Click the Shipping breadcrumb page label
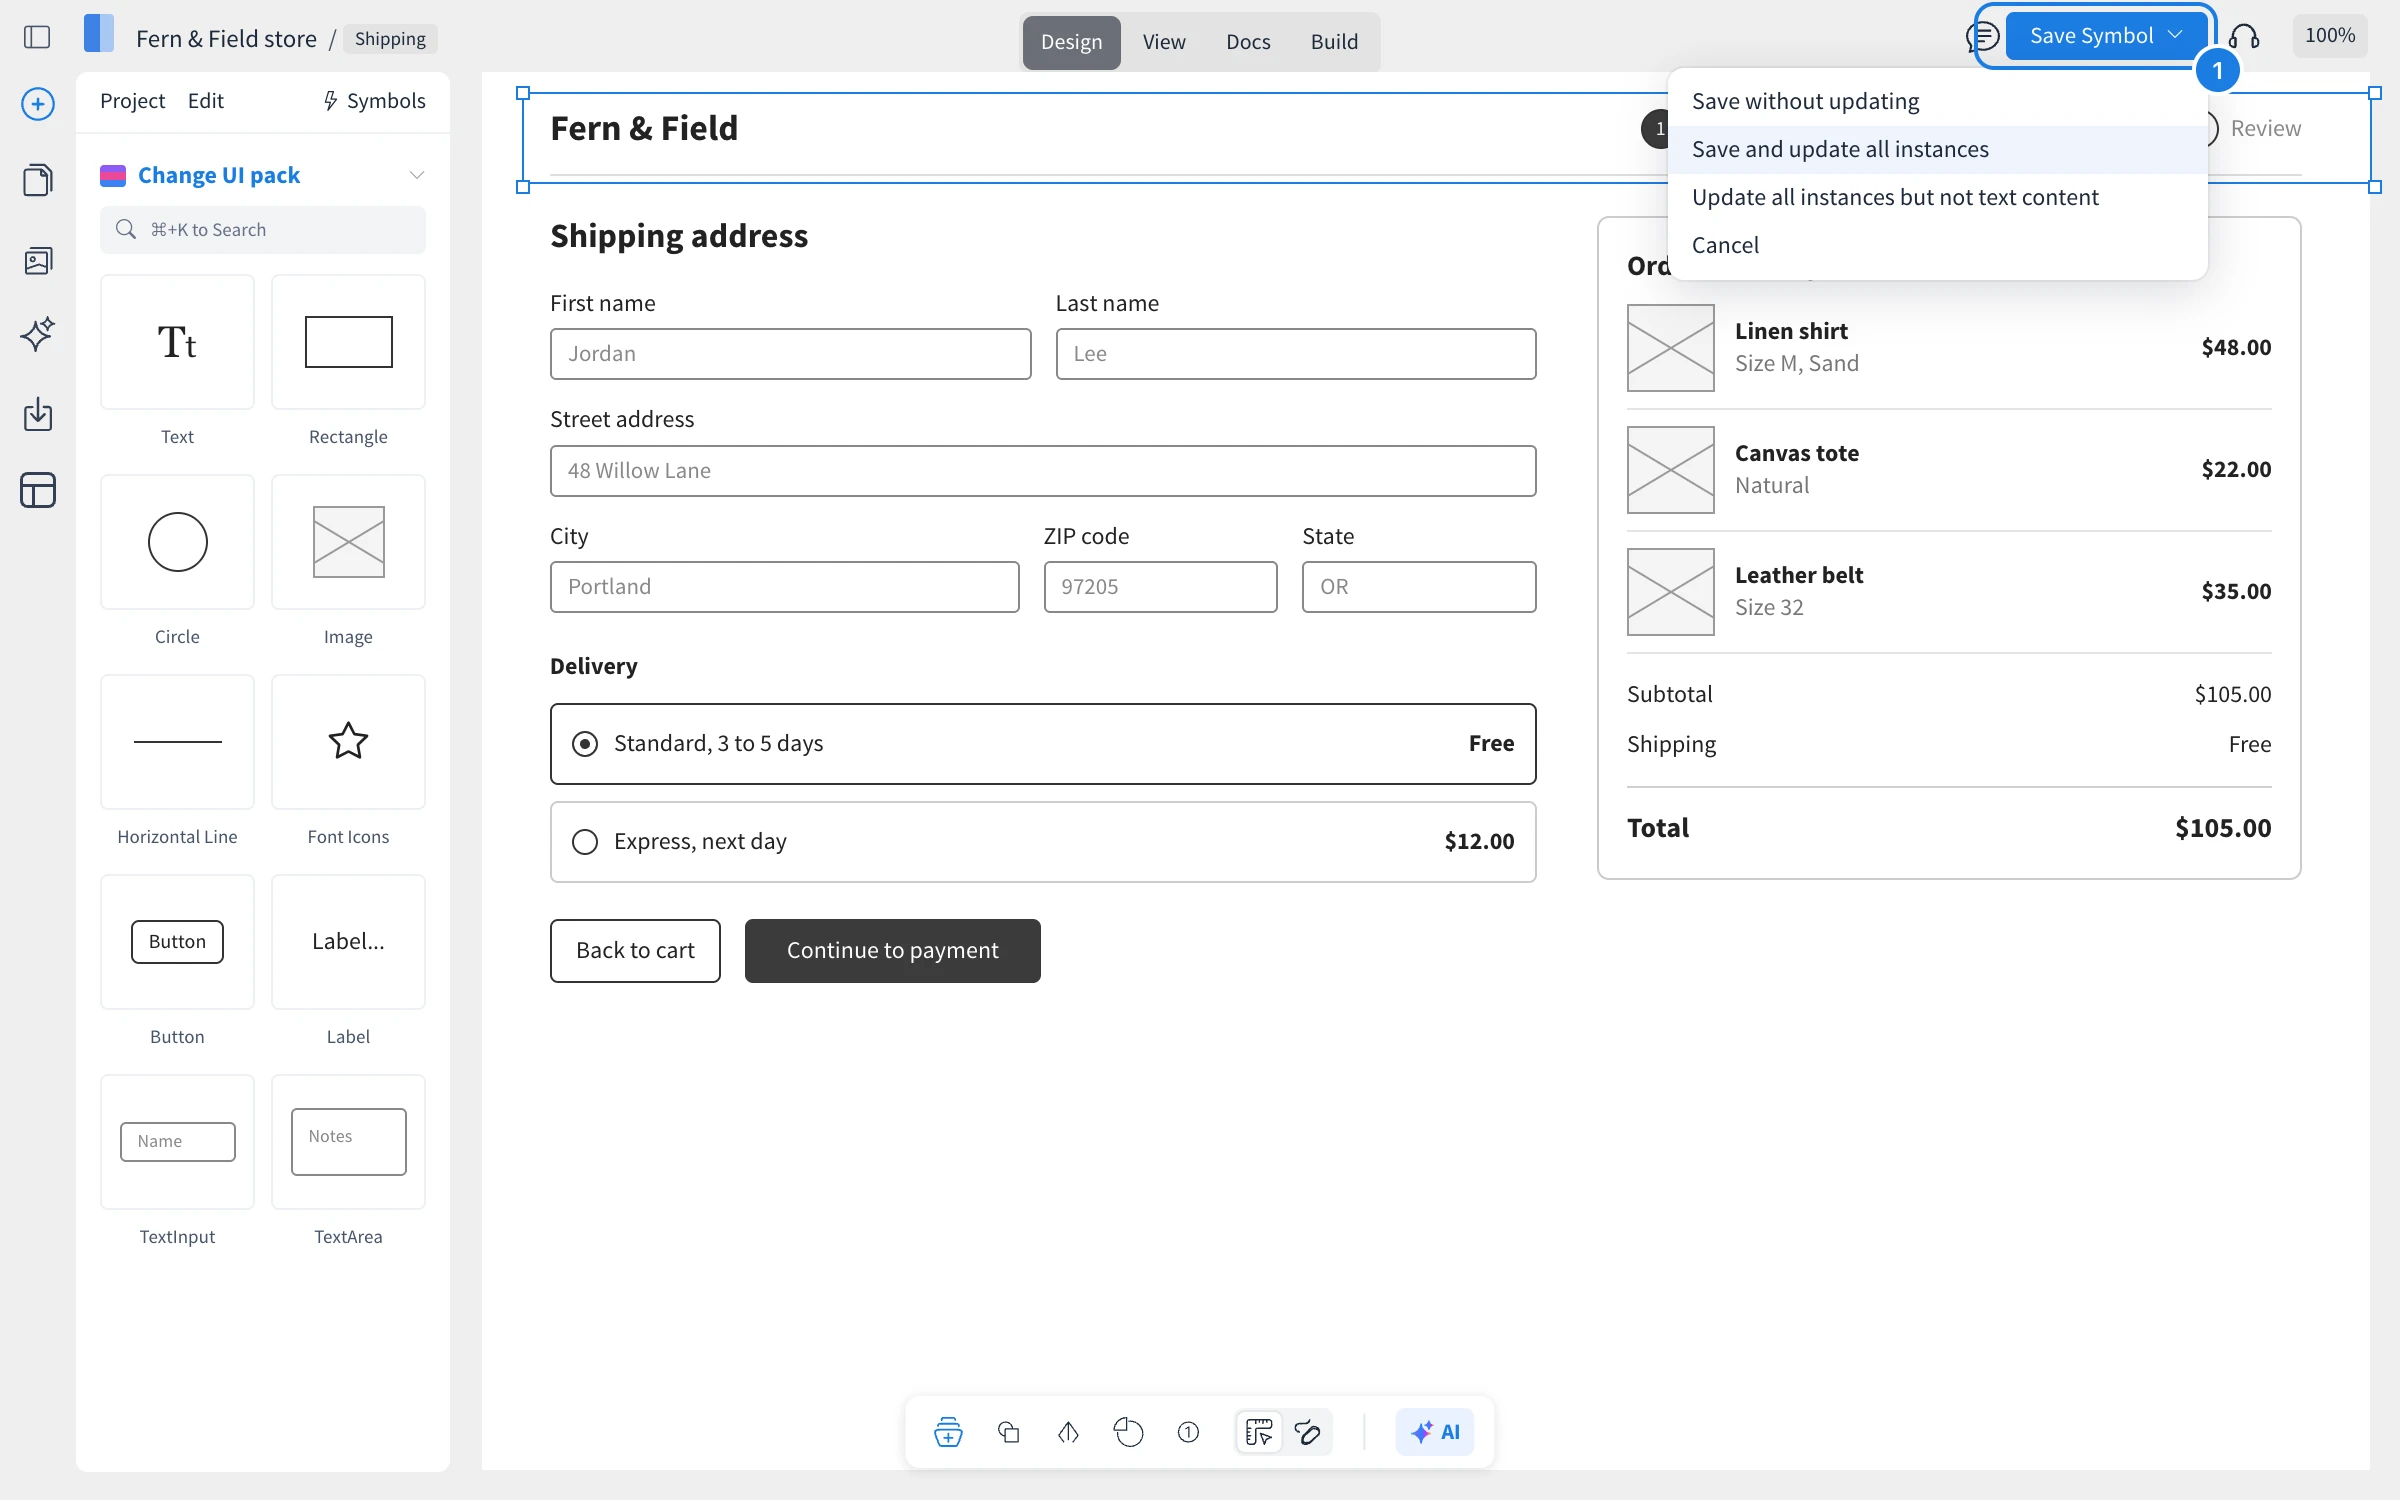The height and width of the screenshot is (1500, 2400). [x=390, y=39]
